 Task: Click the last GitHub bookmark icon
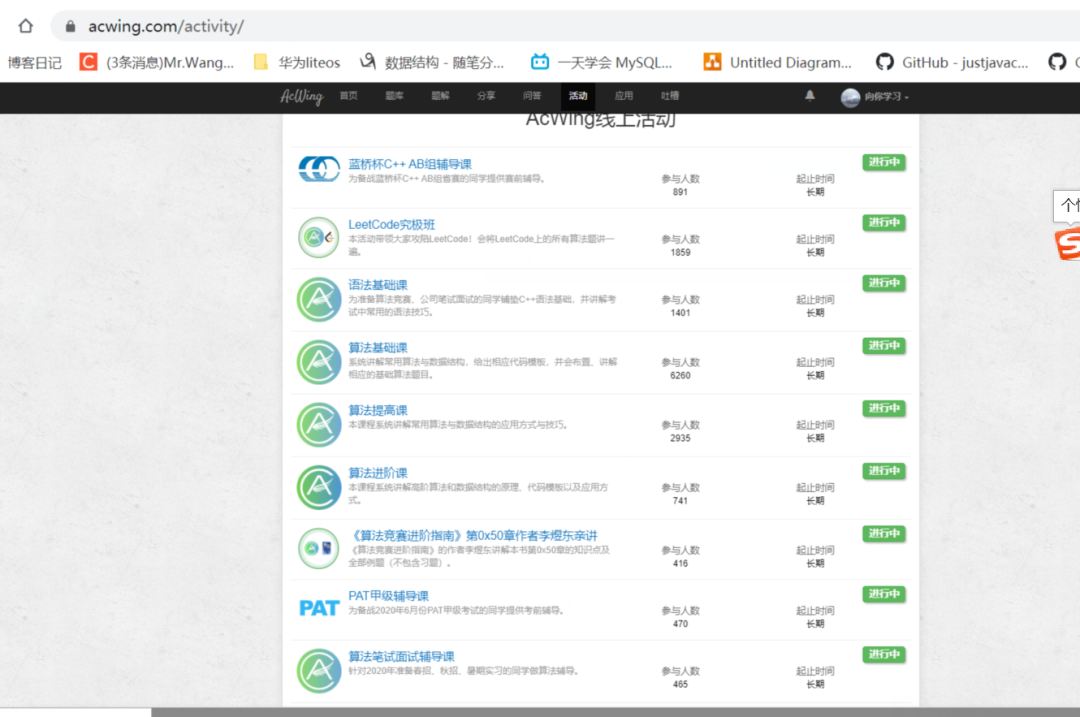[x=1057, y=63]
